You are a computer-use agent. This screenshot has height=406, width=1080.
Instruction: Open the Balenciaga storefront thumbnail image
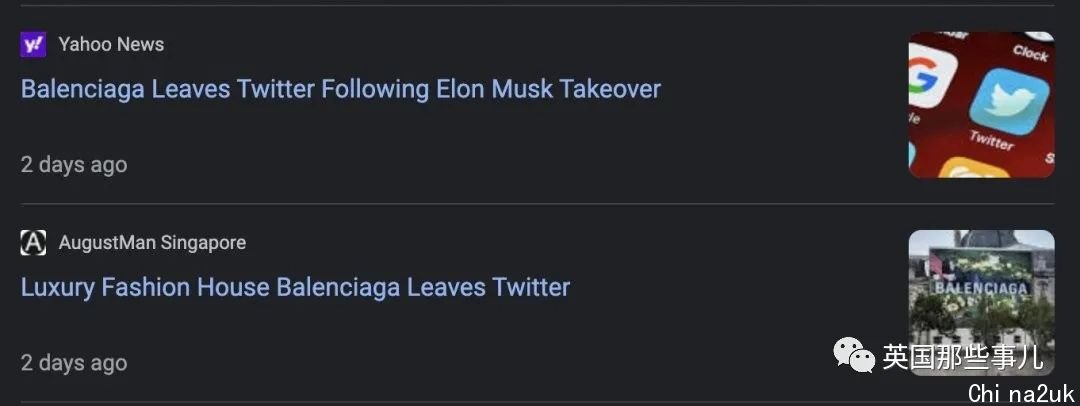(x=982, y=303)
